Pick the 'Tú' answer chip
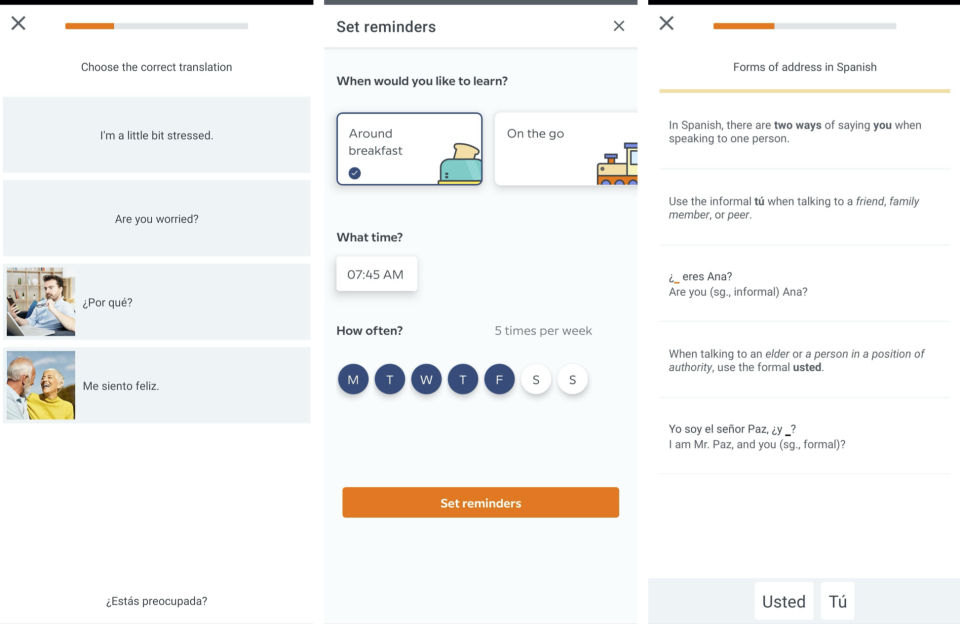This screenshot has height=624, width=960. (838, 601)
